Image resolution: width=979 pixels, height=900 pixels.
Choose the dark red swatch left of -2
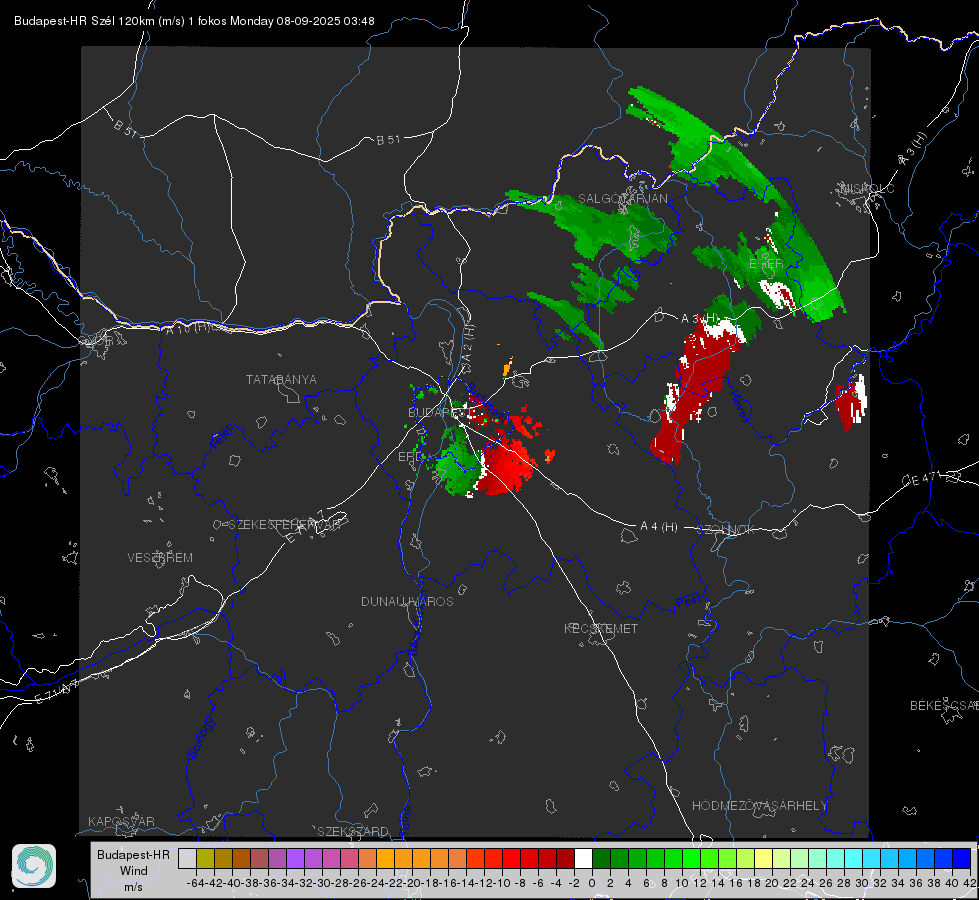(565, 858)
